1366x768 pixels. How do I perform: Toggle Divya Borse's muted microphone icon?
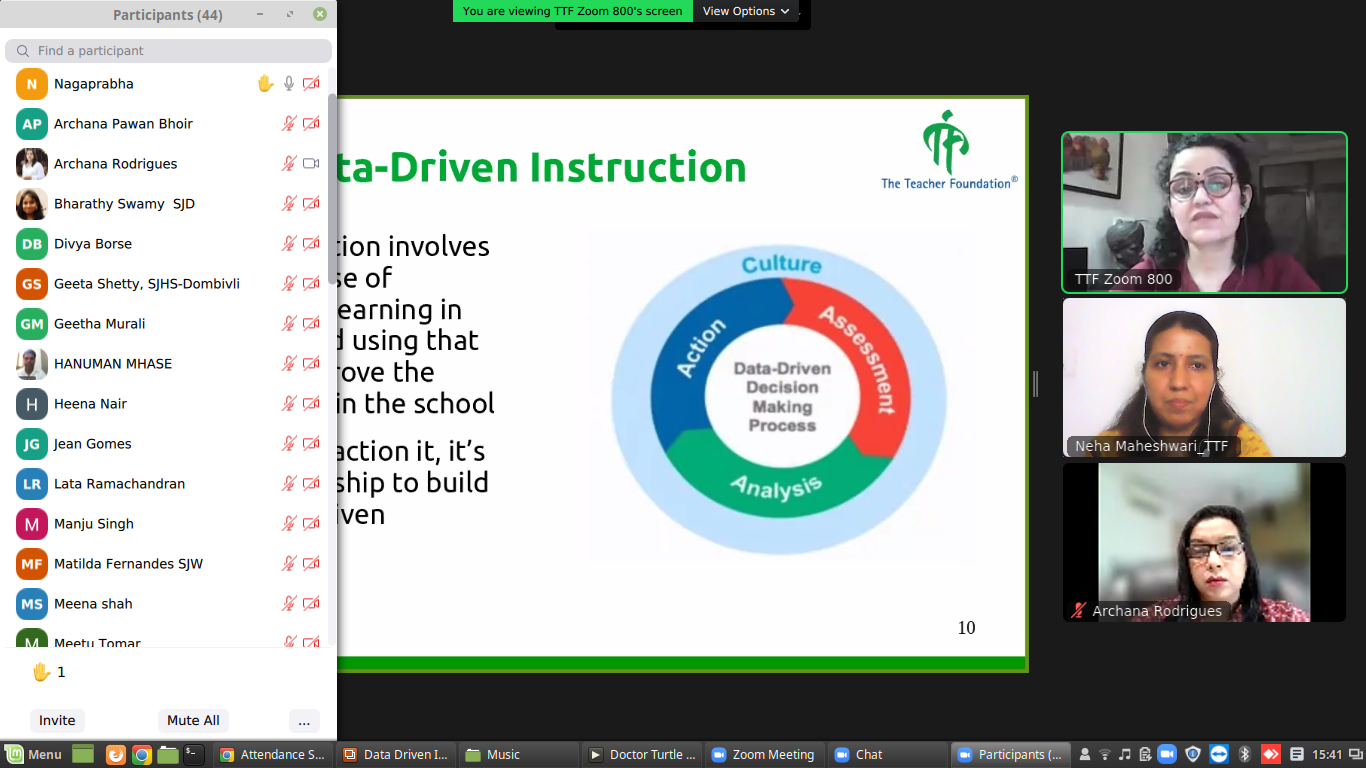click(289, 244)
